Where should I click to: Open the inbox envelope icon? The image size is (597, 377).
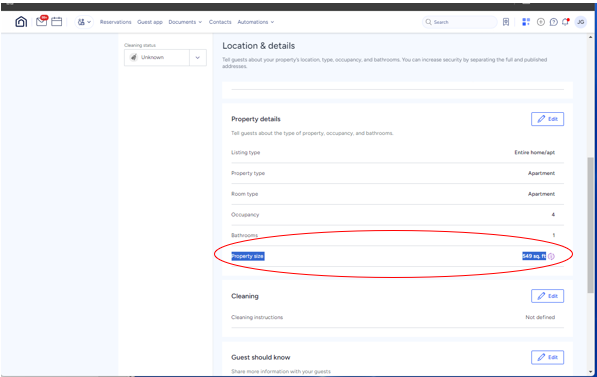pos(42,21)
